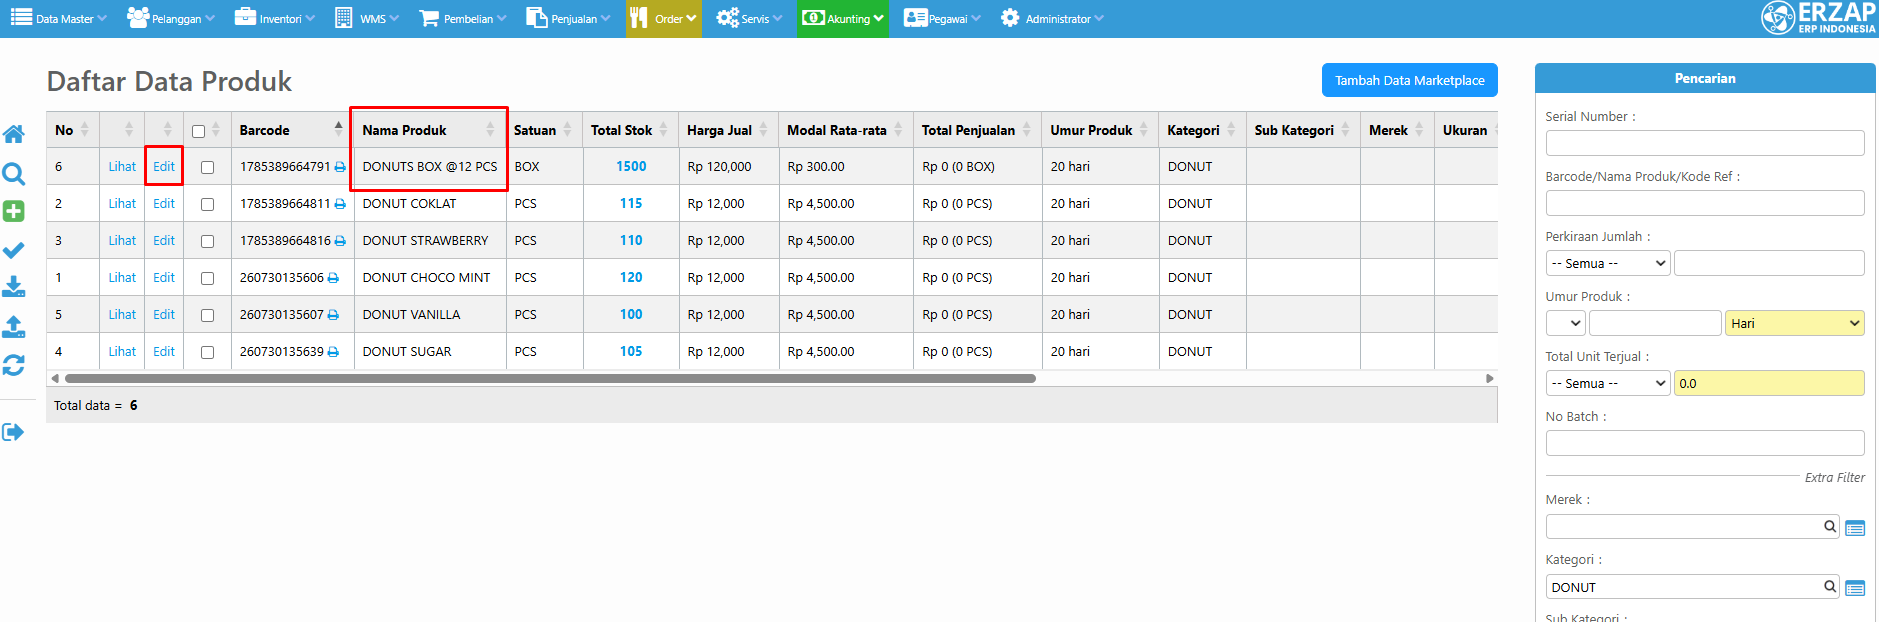Click Lihat for DONUT COKLAT
Image resolution: width=1879 pixels, height=622 pixels.
tap(122, 204)
